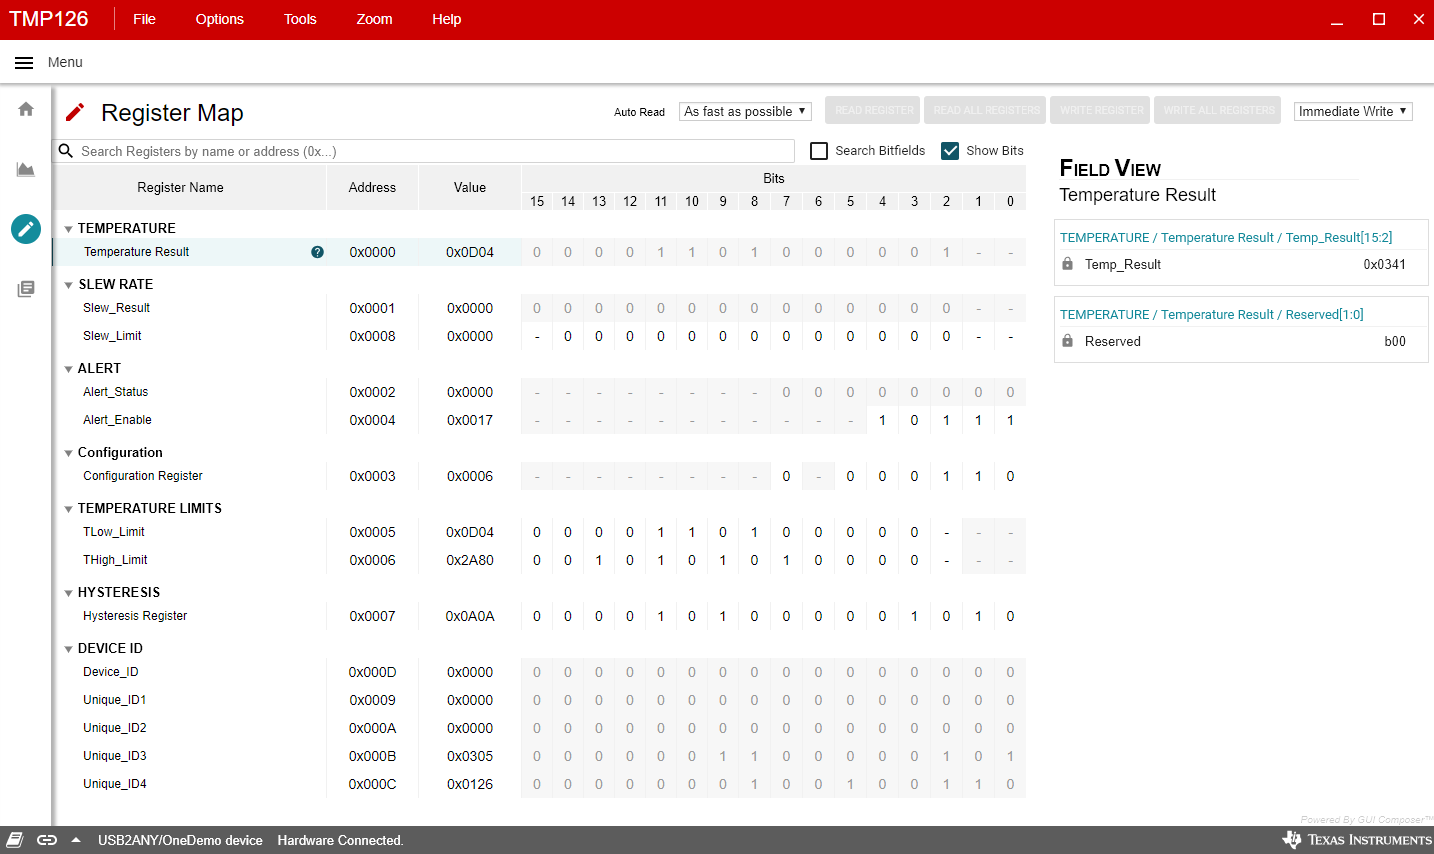
Task: Uncheck the Show Bits checkbox
Action: (950, 151)
